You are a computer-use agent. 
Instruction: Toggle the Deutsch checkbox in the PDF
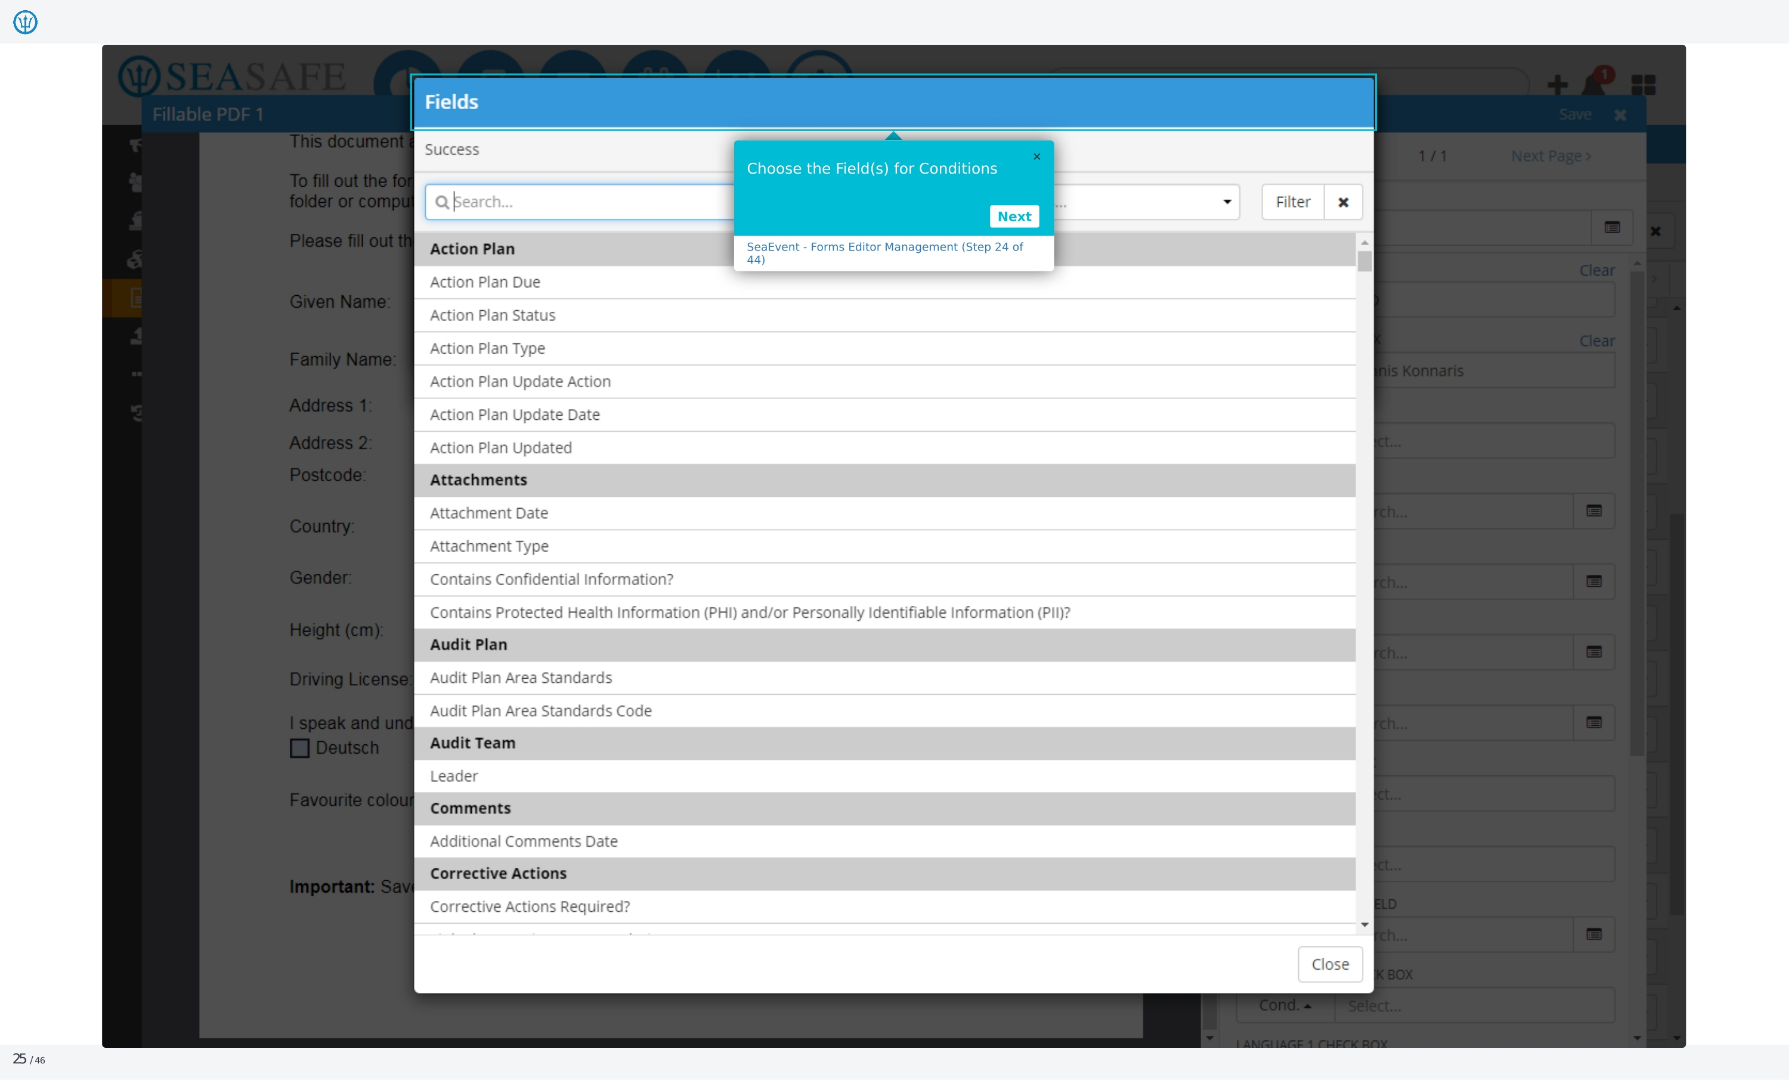pos(299,748)
